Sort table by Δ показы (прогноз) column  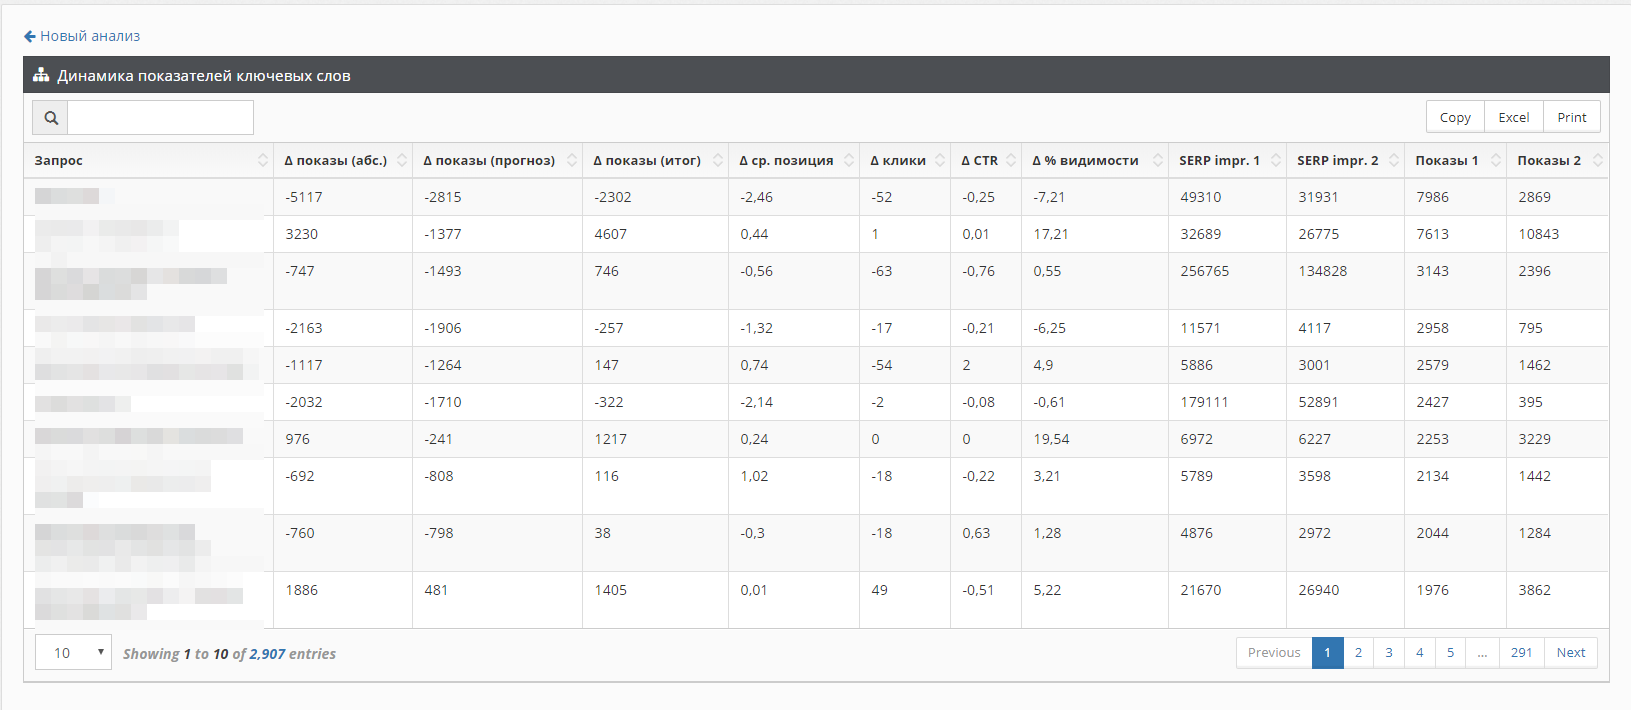[x=571, y=160]
